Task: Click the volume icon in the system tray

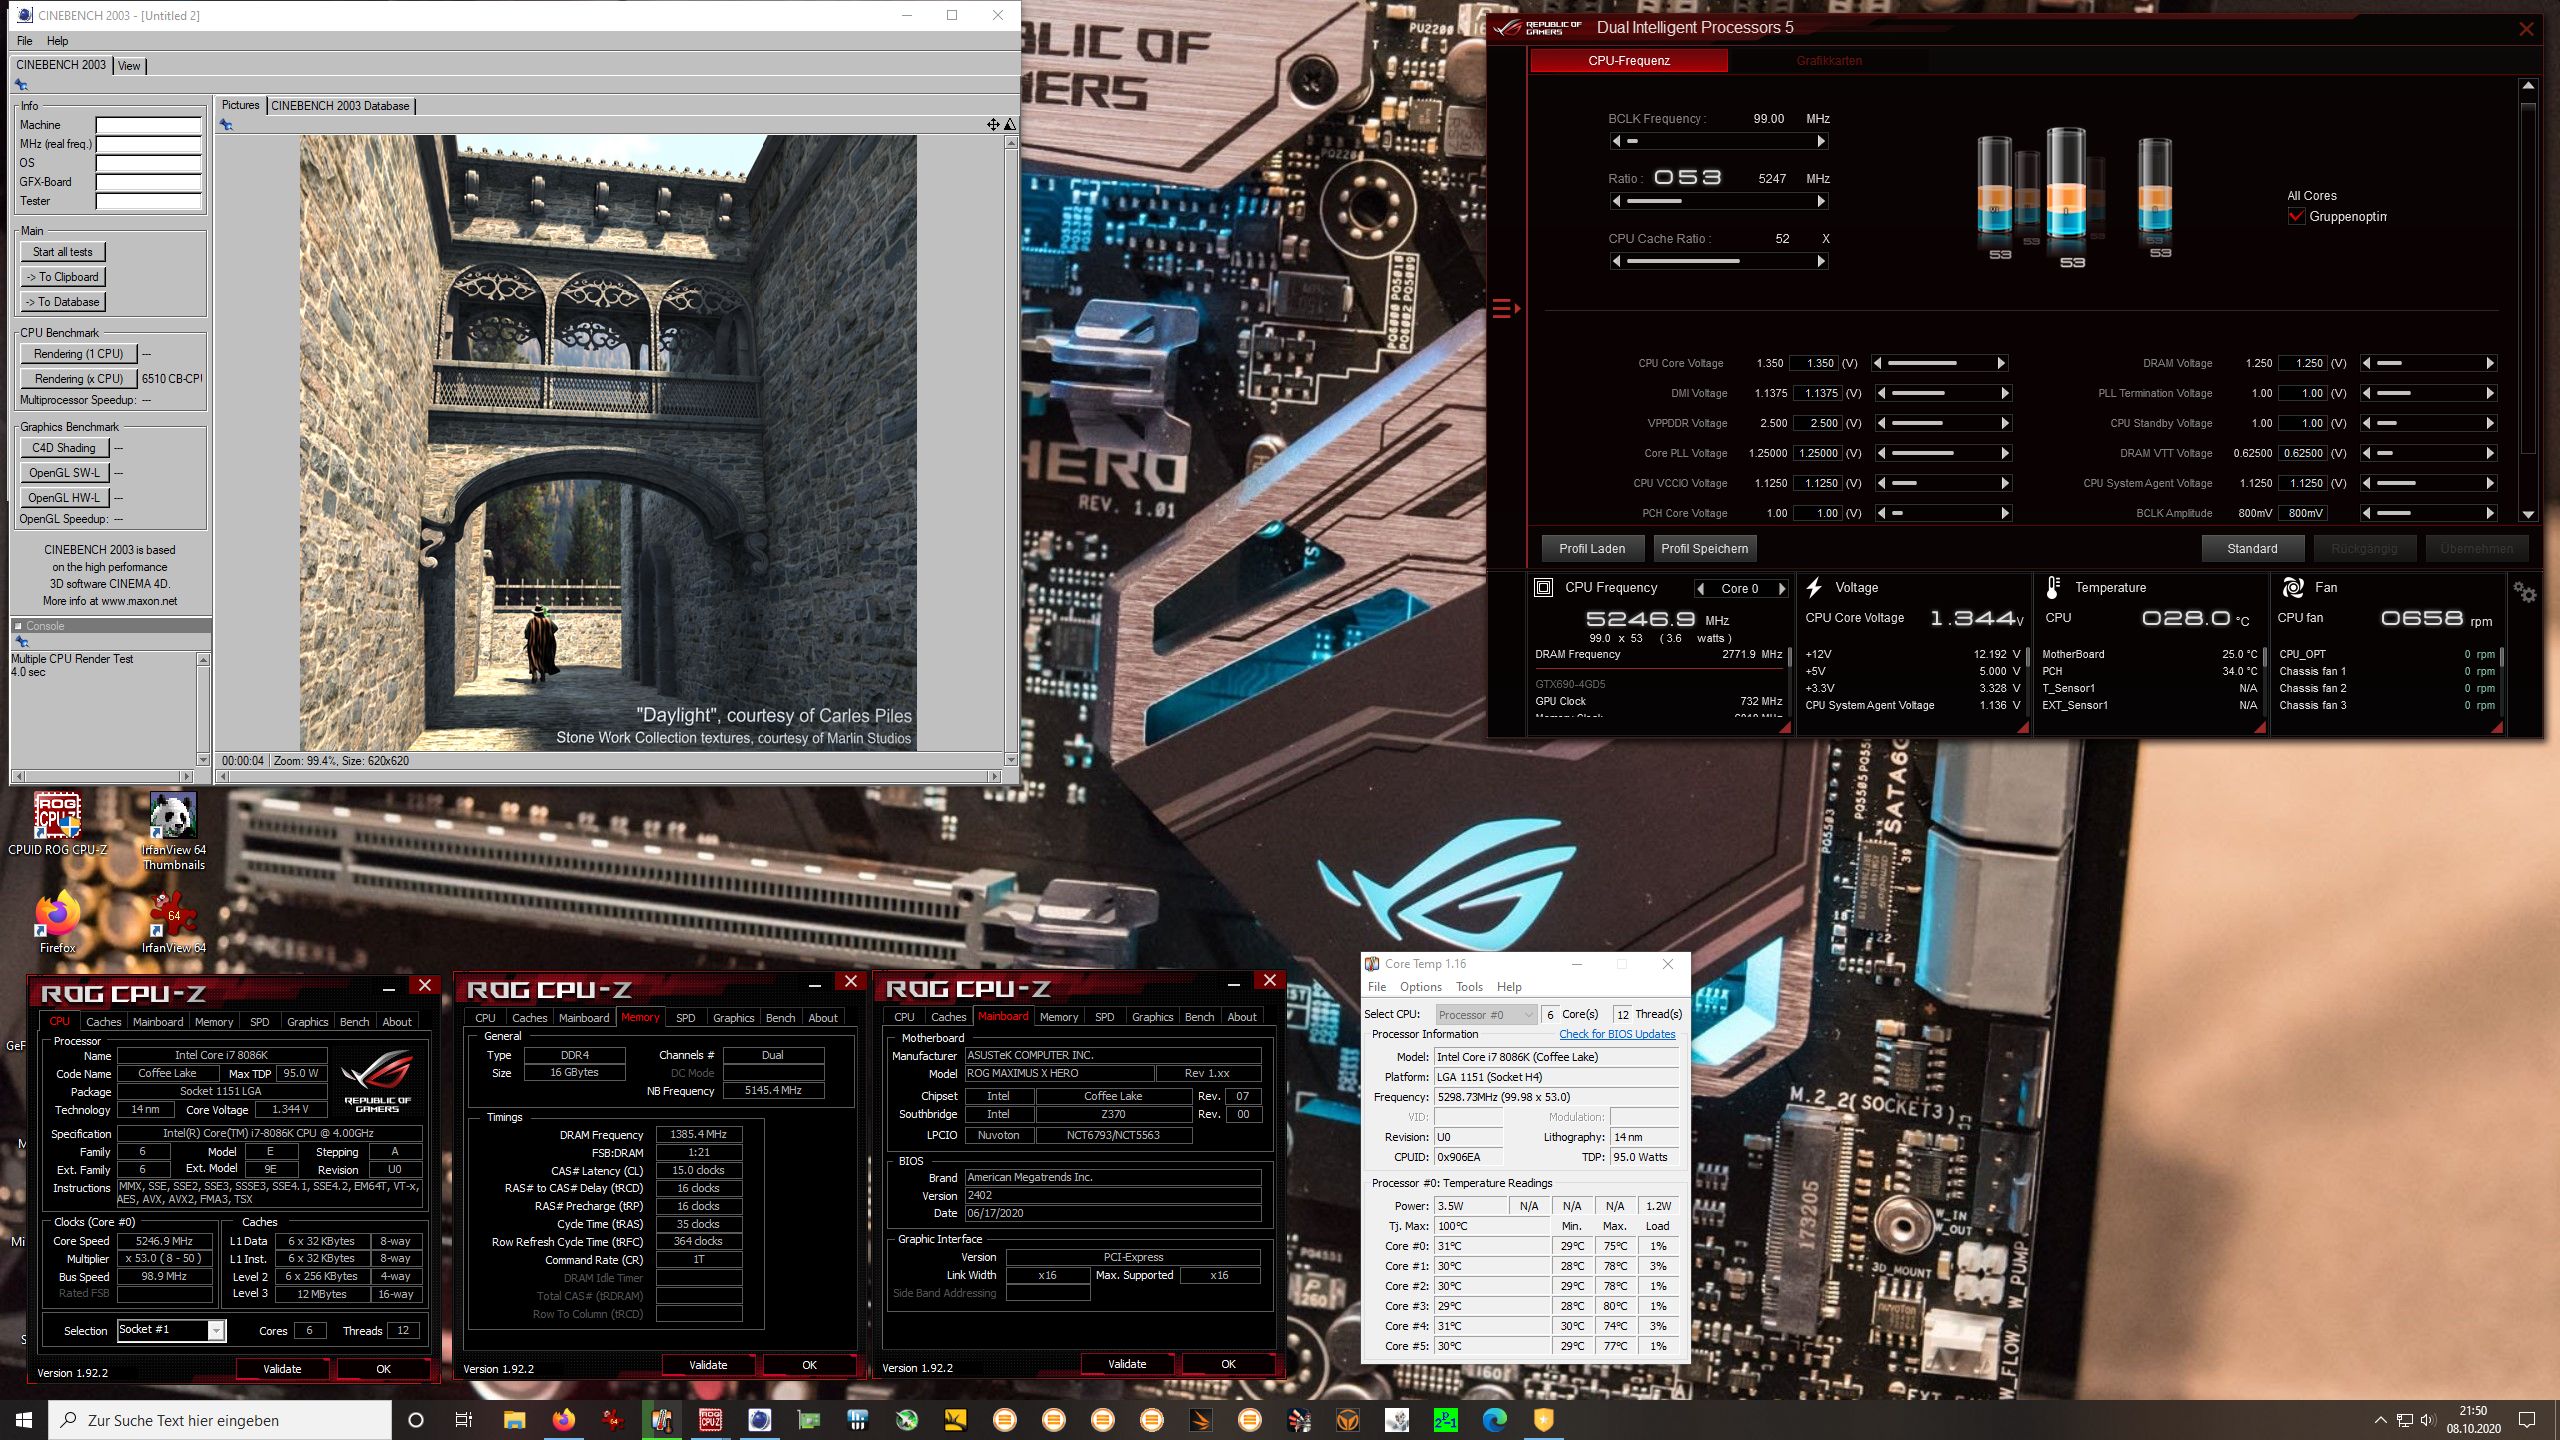Action: (2428, 1420)
